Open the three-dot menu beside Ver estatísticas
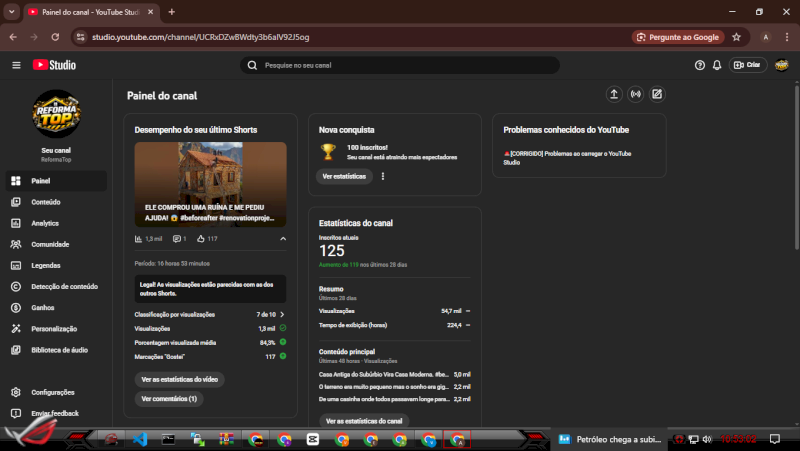The image size is (800, 451). 383,176
